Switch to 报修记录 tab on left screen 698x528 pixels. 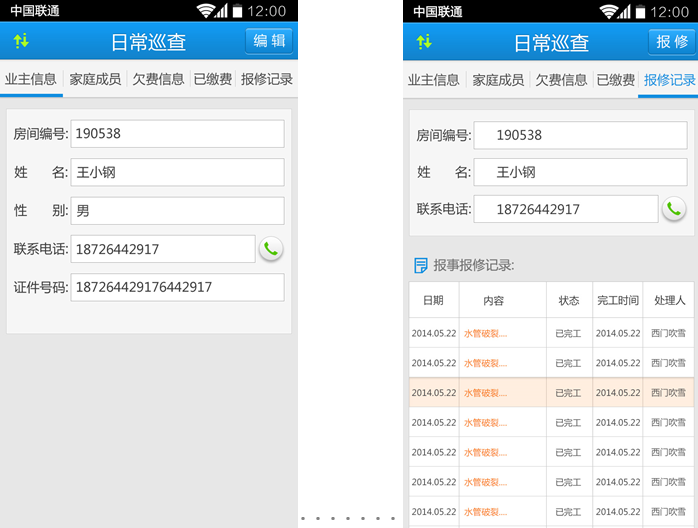(x=267, y=79)
